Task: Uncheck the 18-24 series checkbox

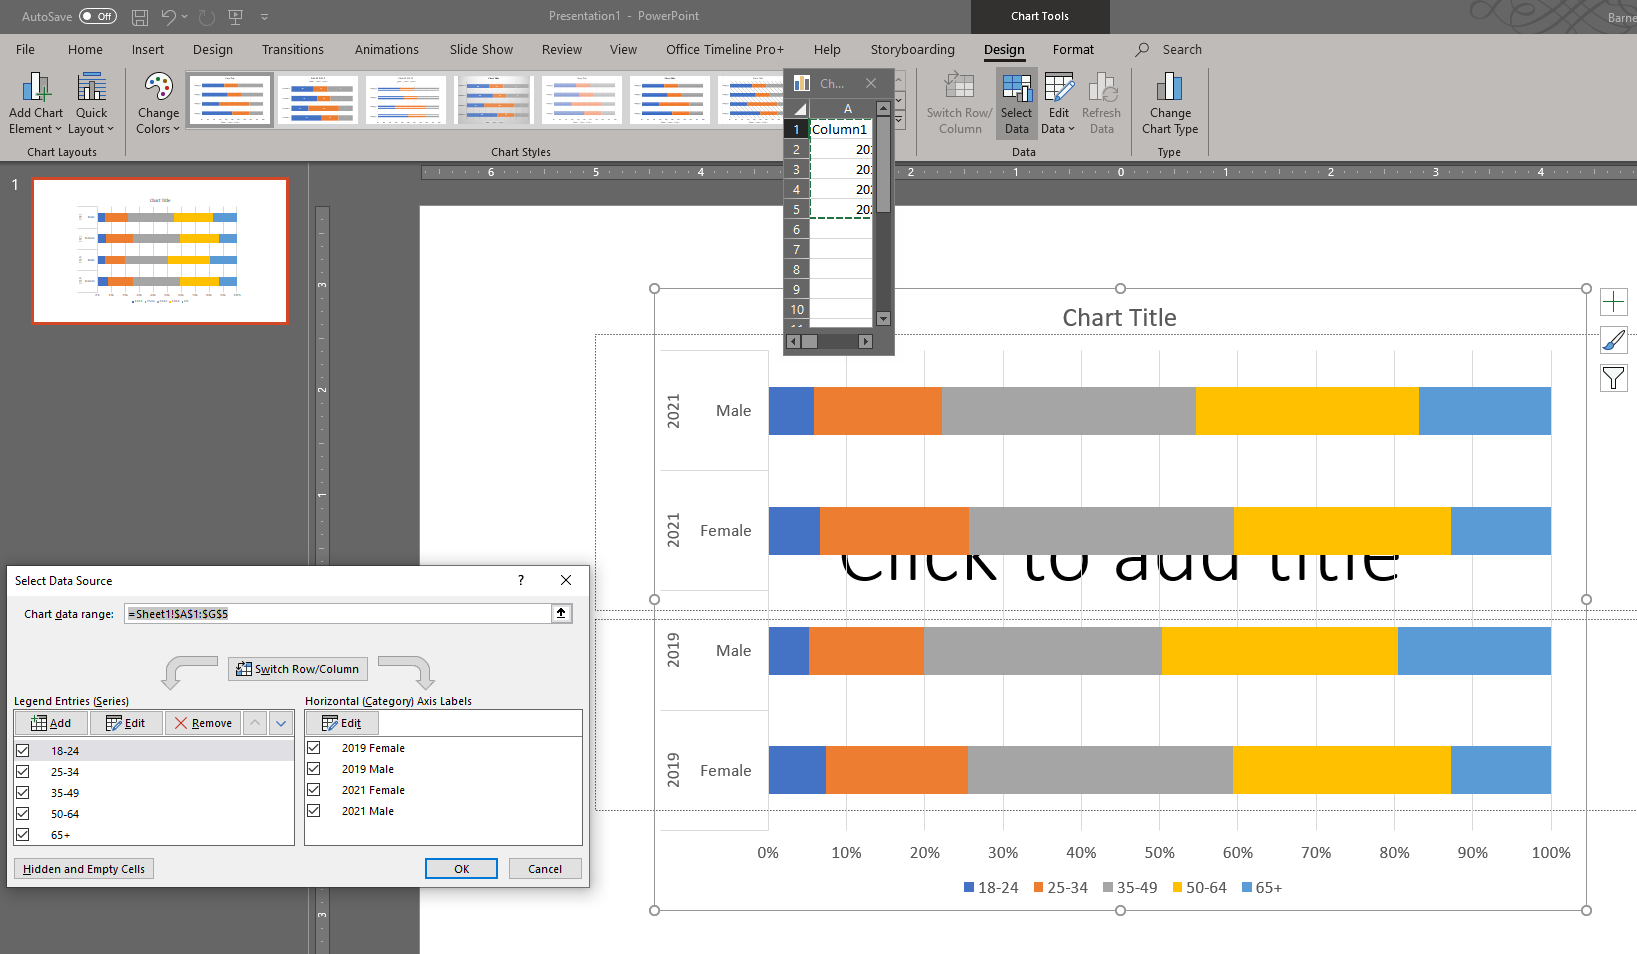Action: 23,750
